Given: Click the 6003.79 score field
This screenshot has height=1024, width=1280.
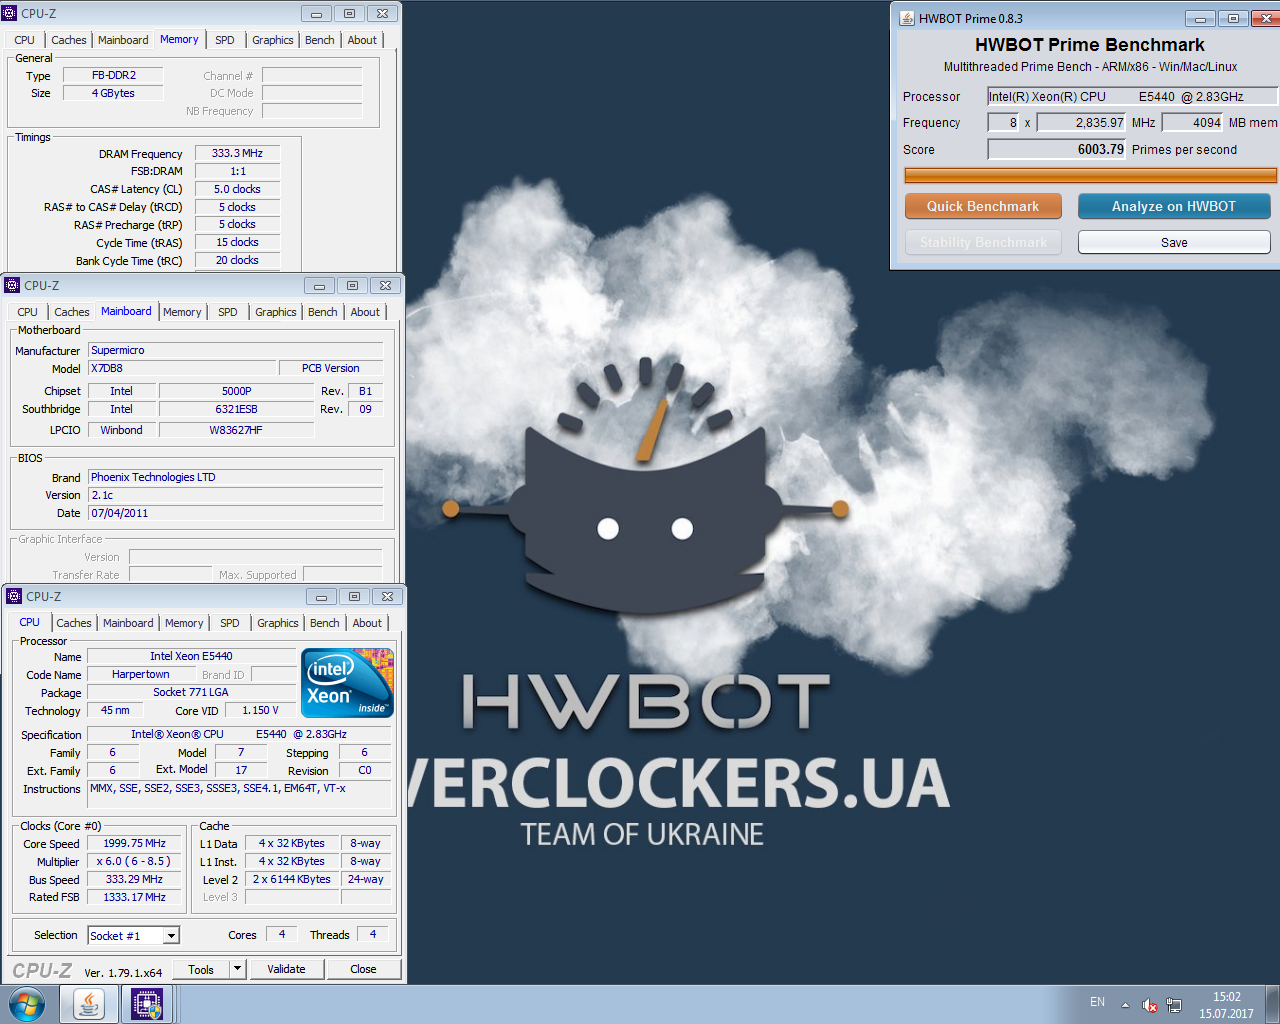Looking at the screenshot, I should [1057, 149].
